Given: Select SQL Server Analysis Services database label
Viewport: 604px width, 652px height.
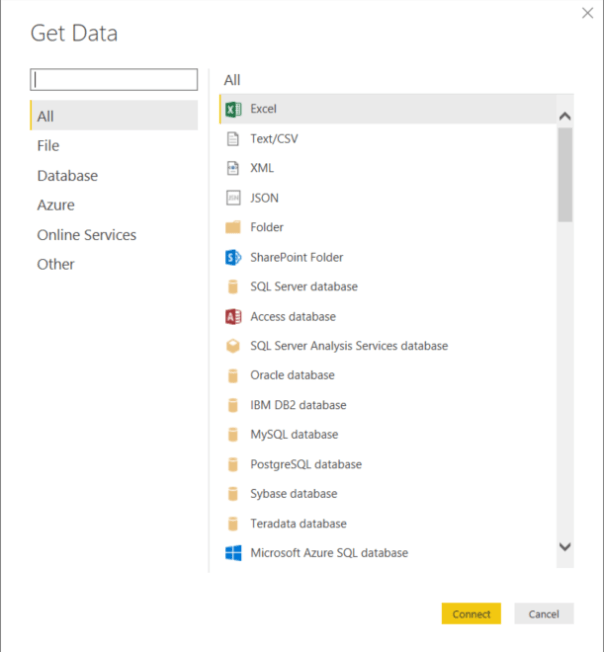Looking at the screenshot, I should click(x=349, y=346).
